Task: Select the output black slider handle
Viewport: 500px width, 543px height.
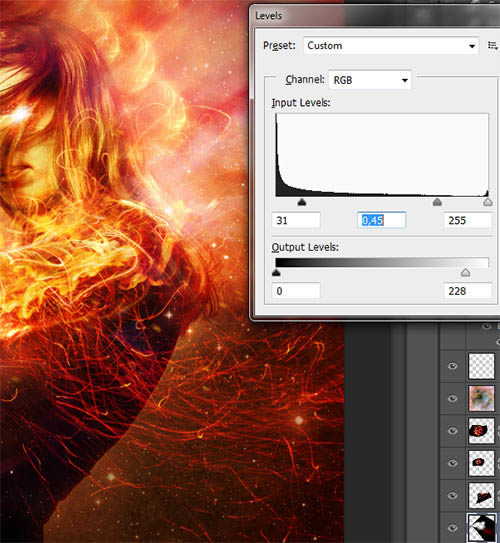Action: coord(276,273)
